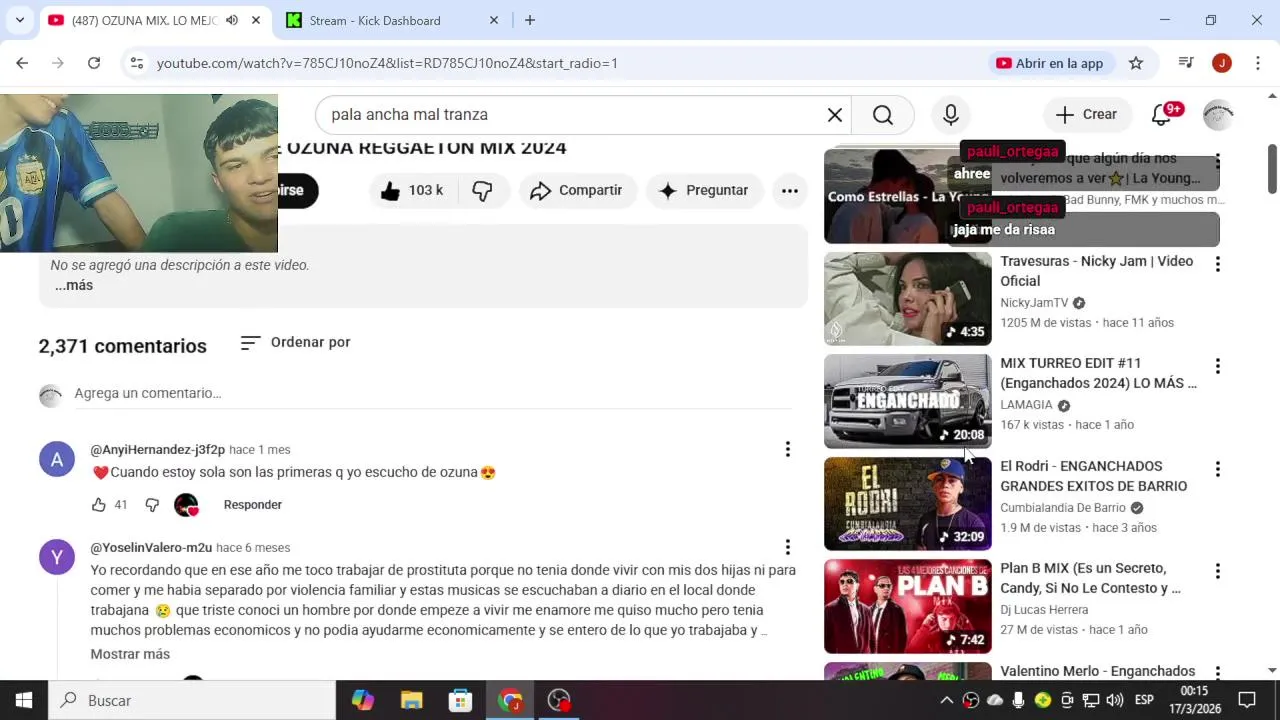Open options for Travesuras video
The width and height of the screenshot is (1280, 720).
pyautogui.click(x=1217, y=264)
